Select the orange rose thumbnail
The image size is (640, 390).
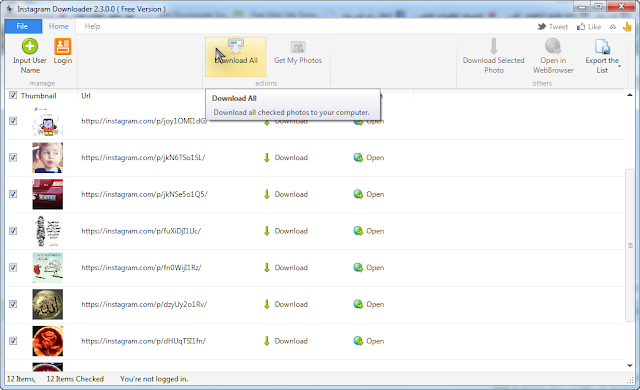click(48, 341)
